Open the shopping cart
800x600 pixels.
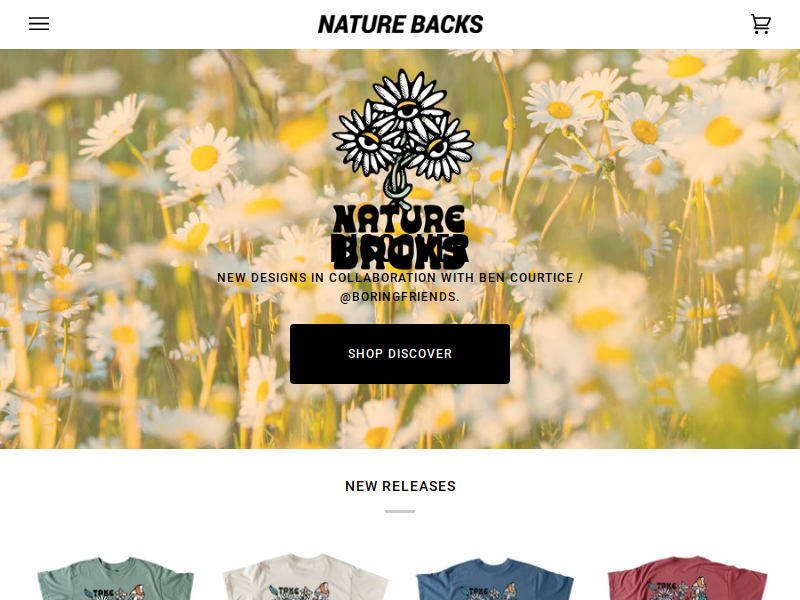pos(761,24)
